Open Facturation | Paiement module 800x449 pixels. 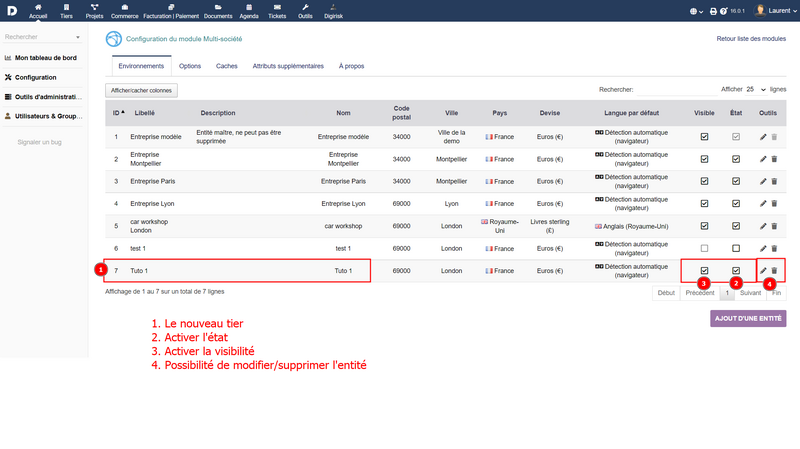(171, 11)
